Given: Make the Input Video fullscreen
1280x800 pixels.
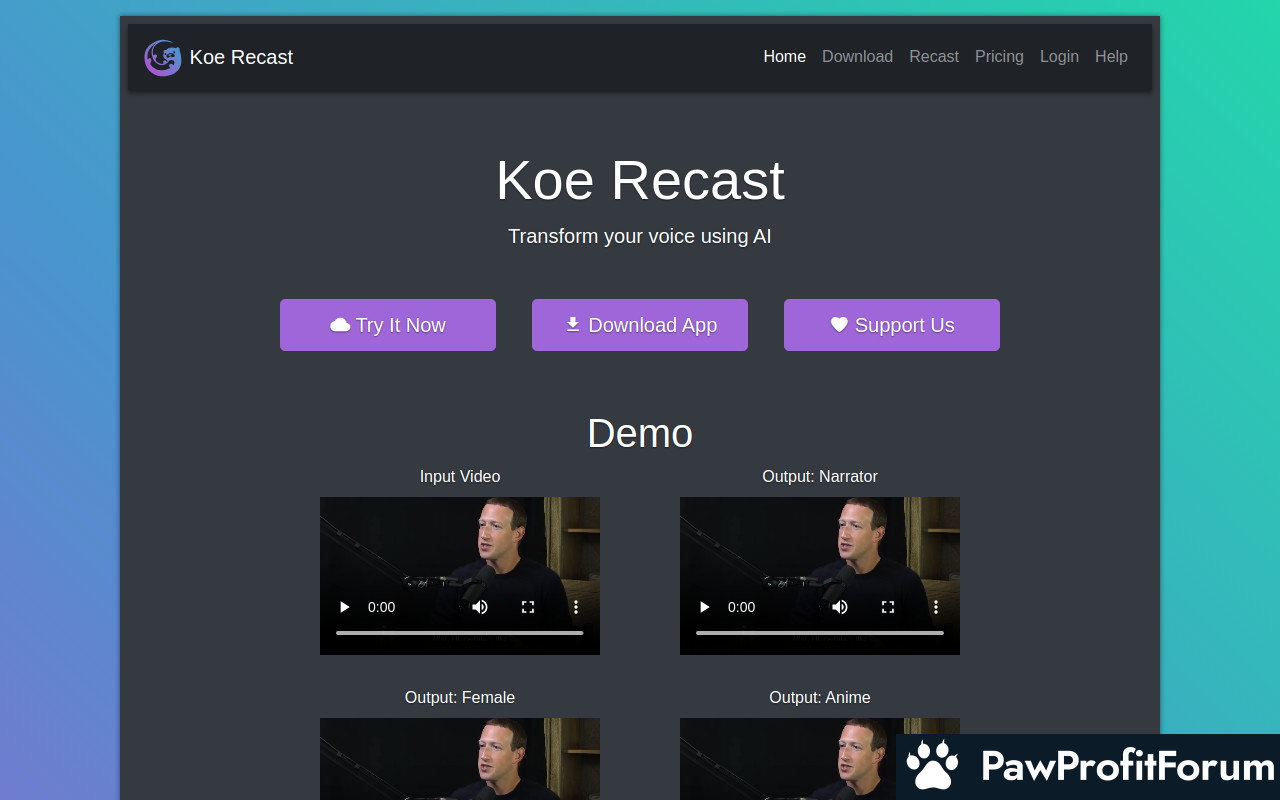Looking at the screenshot, I should coord(528,607).
